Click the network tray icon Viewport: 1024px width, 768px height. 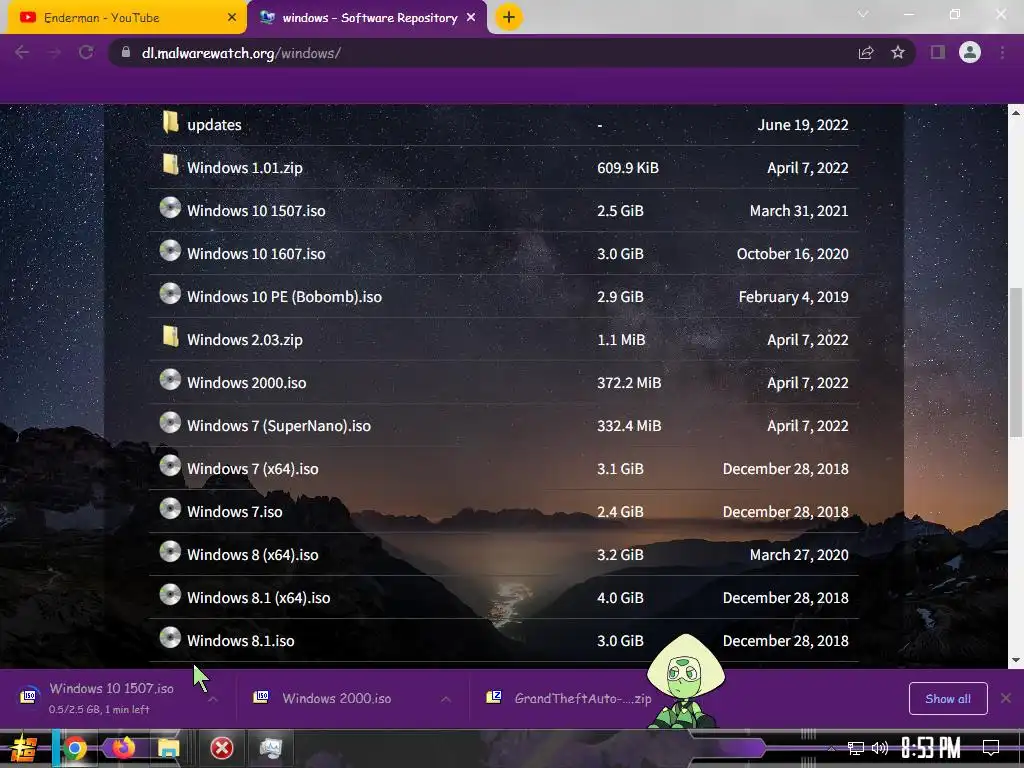(856, 748)
